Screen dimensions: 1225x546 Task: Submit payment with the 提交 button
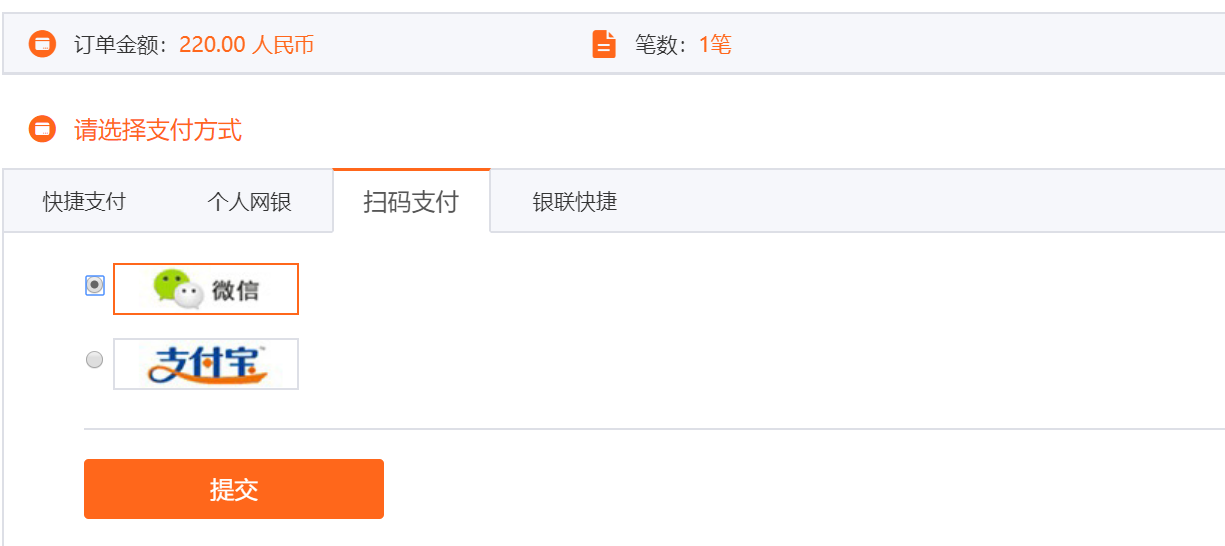[x=234, y=489]
